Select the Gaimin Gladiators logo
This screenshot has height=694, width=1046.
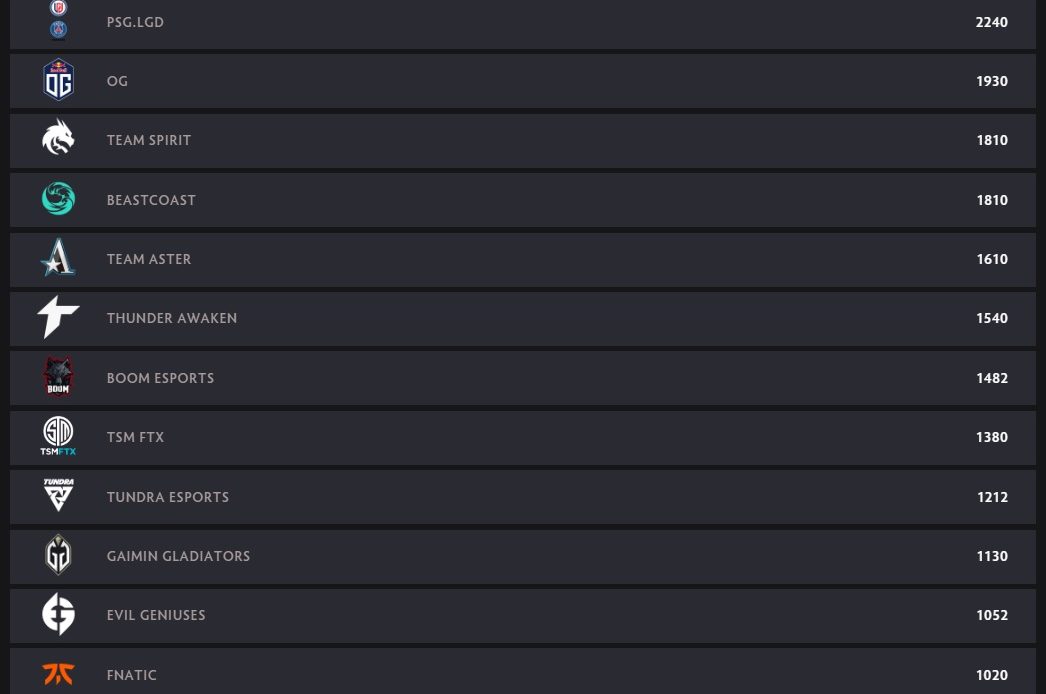tap(58, 555)
